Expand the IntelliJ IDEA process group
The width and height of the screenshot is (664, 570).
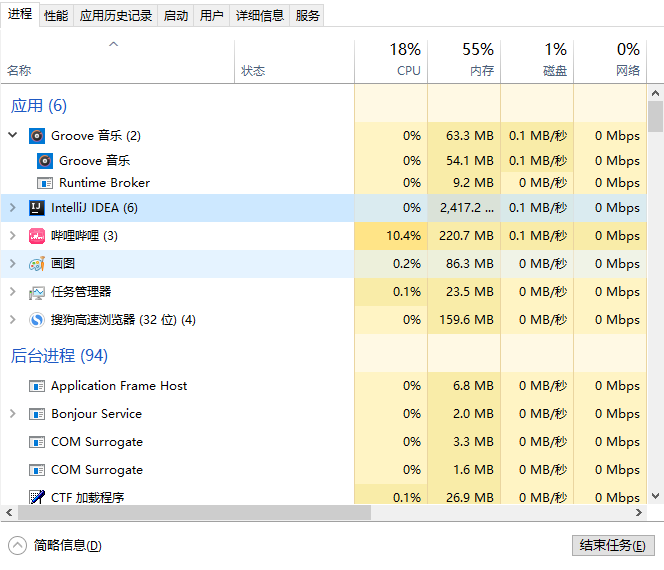pos(13,208)
